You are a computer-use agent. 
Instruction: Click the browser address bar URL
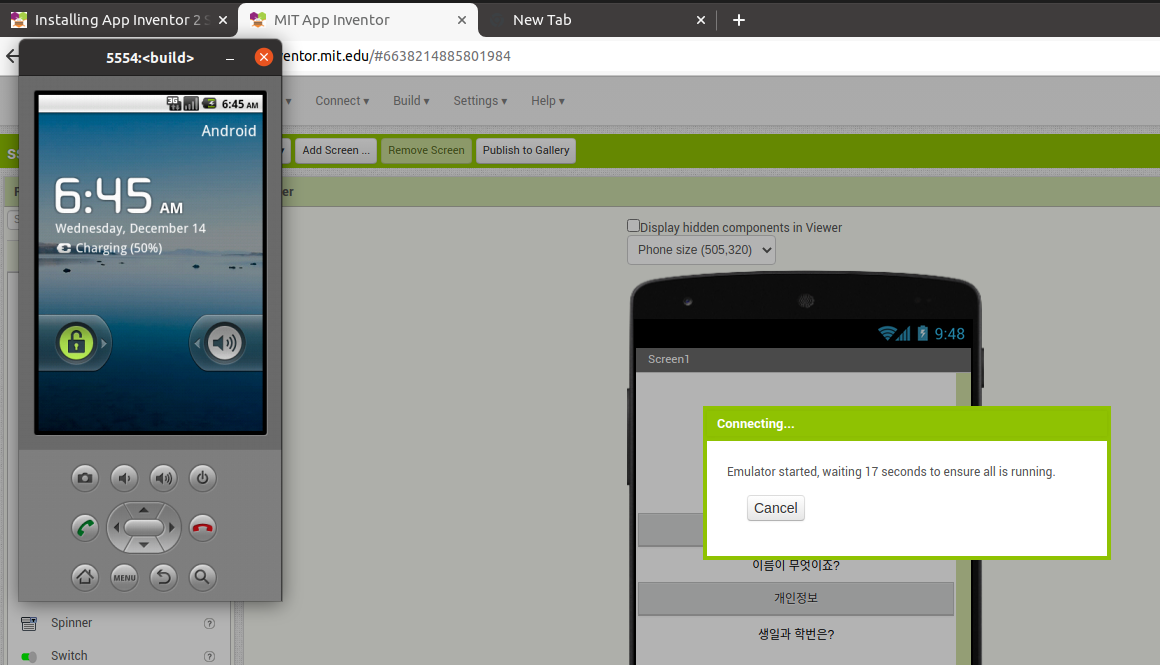pos(396,56)
